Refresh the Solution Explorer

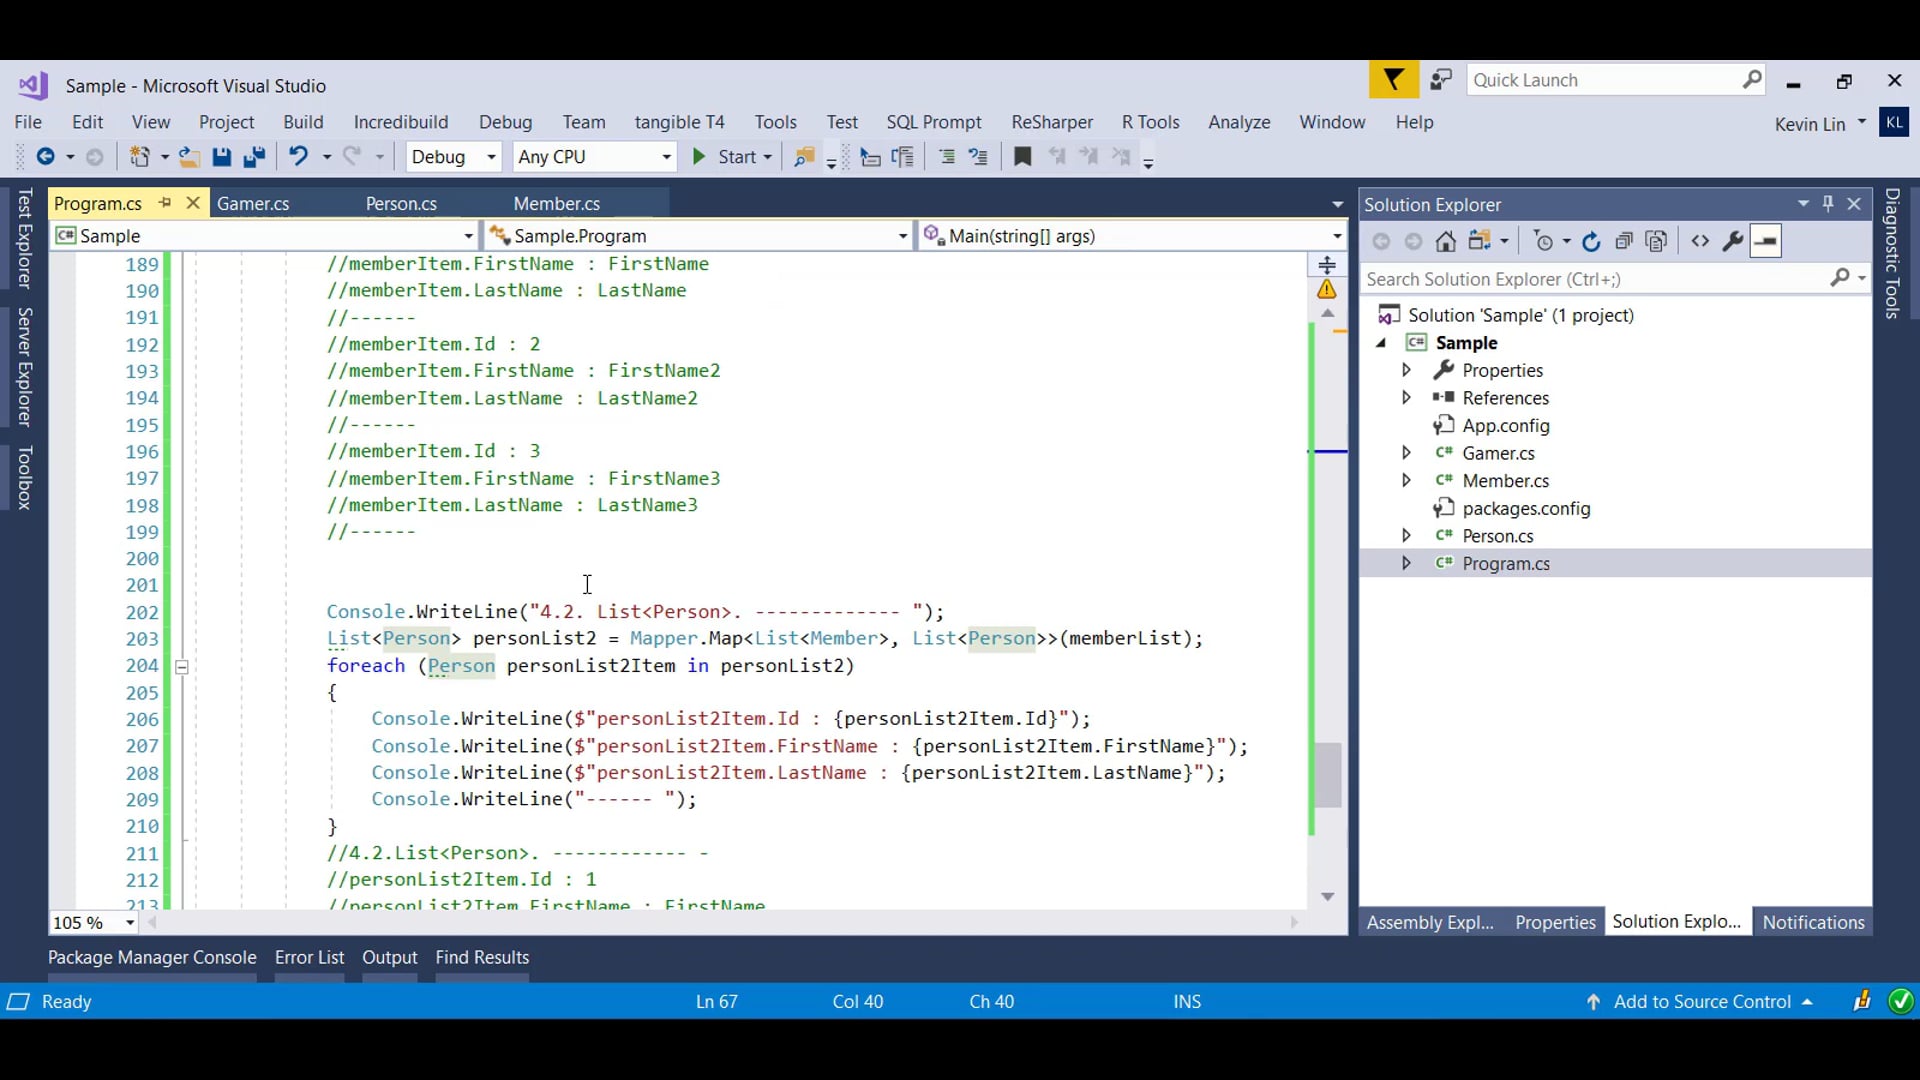1591,241
